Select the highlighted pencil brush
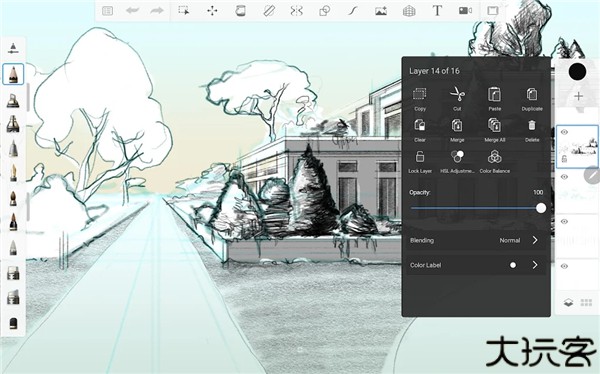The height and width of the screenshot is (374, 600). (13, 74)
